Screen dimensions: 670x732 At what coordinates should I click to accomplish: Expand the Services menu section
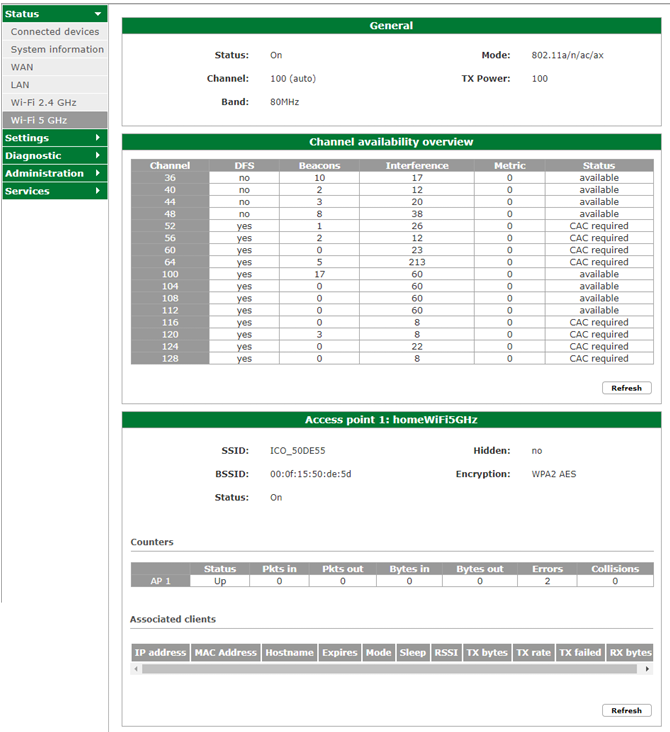55,191
